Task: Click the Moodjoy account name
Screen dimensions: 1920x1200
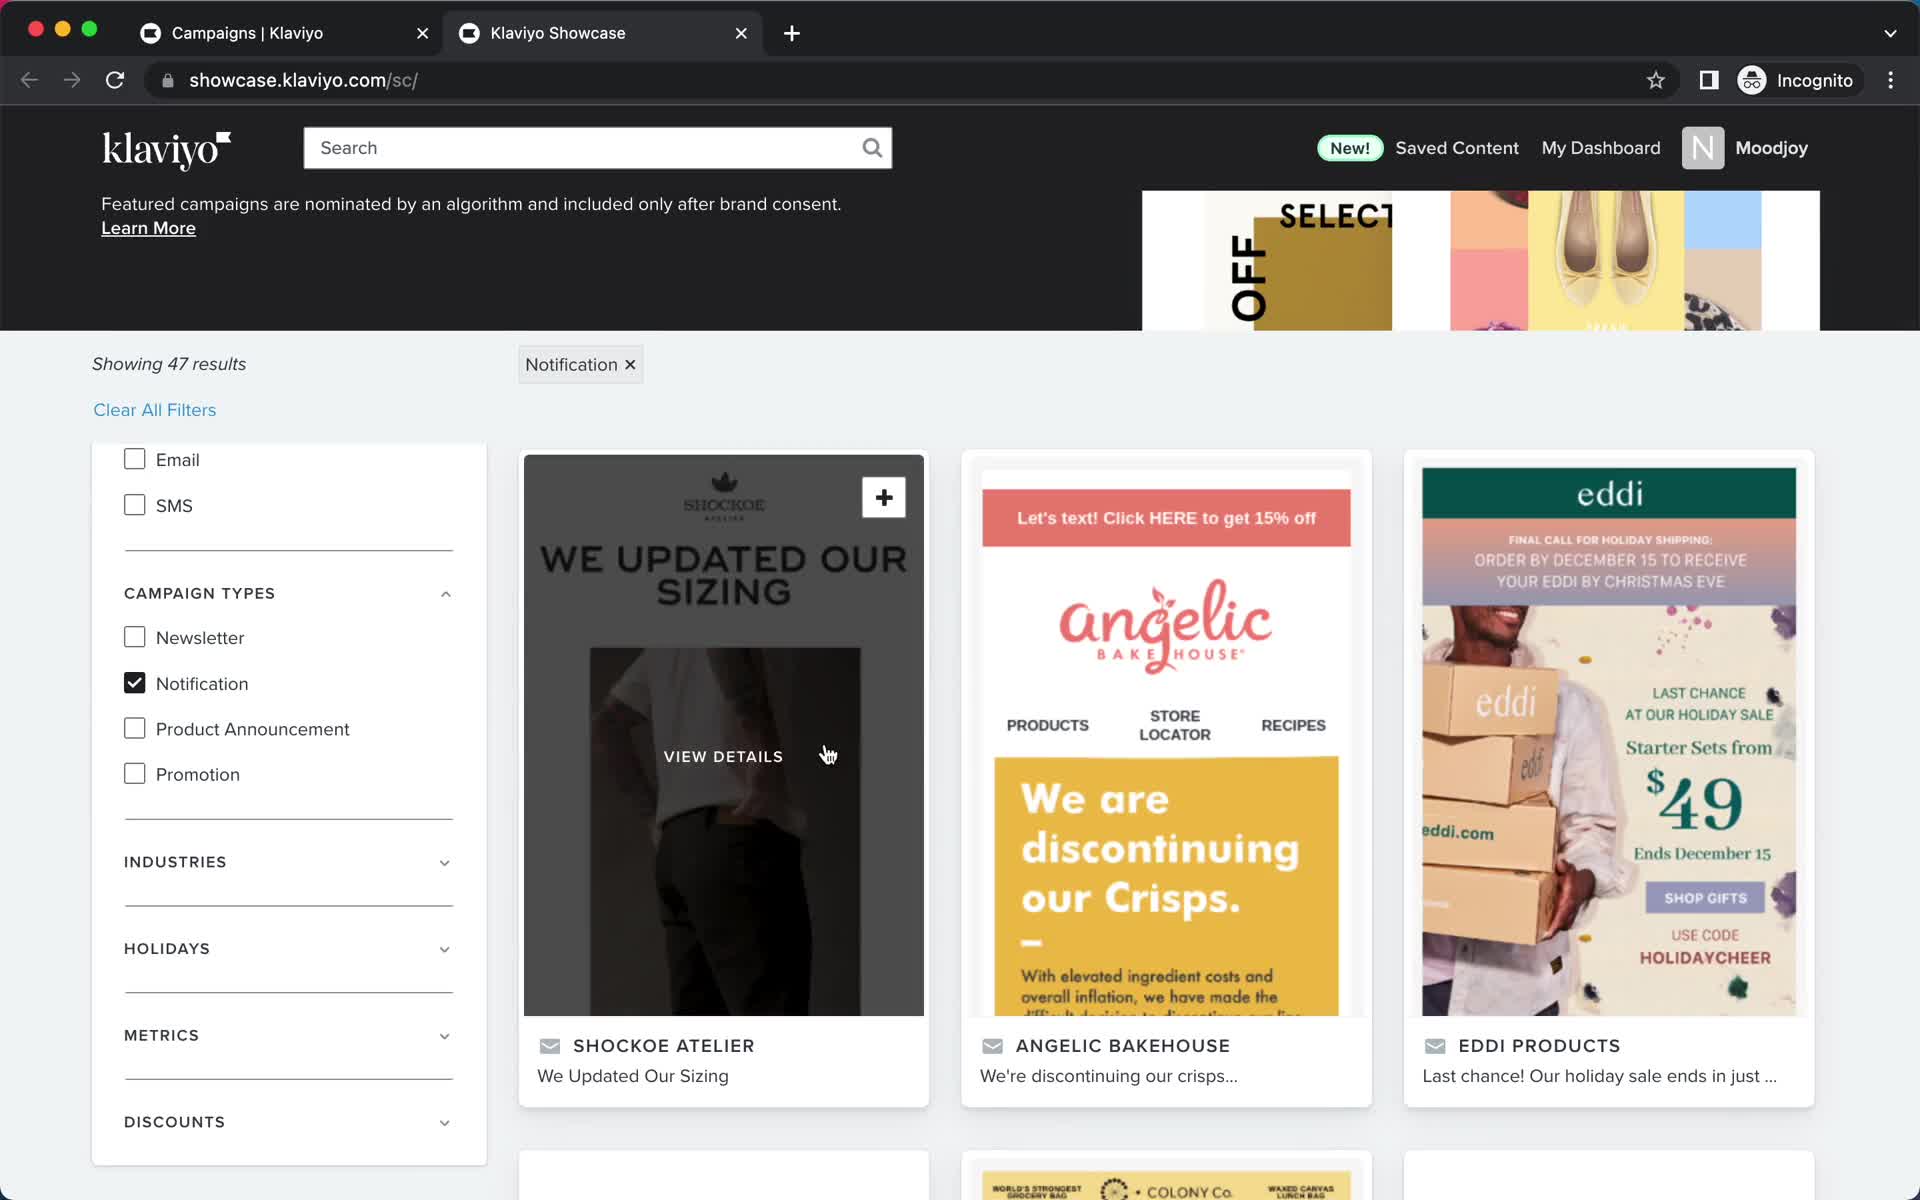Action: (x=1771, y=148)
